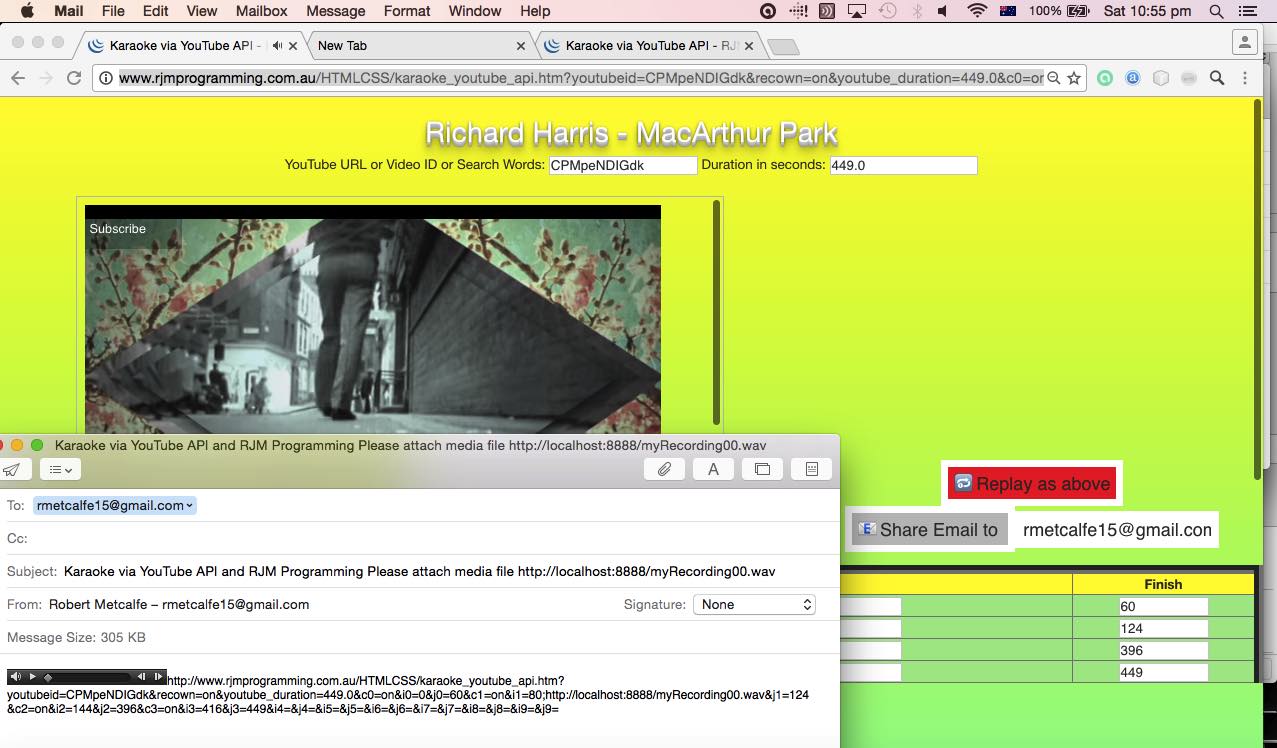The image size is (1277, 748).
Task: Click Subscribe on the video
Action: click(x=117, y=229)
